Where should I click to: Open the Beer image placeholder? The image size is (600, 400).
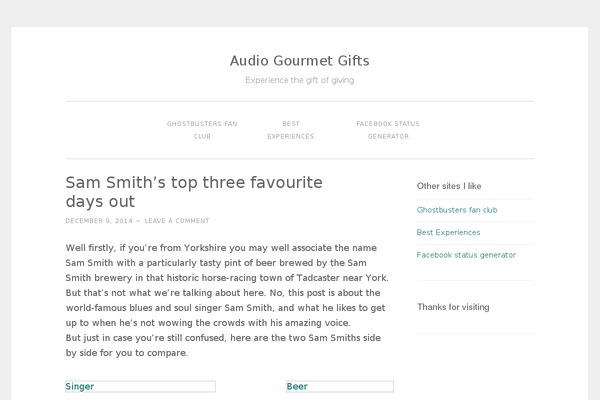click(x=339, y=386)
